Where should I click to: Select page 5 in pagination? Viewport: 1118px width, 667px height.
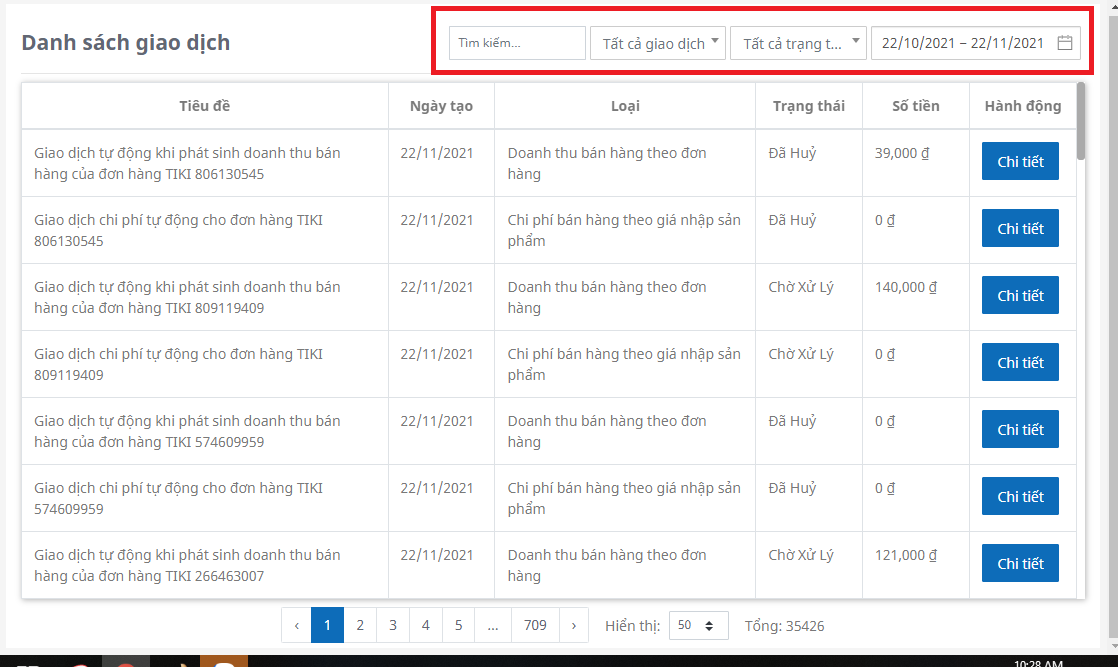point(458,625)
